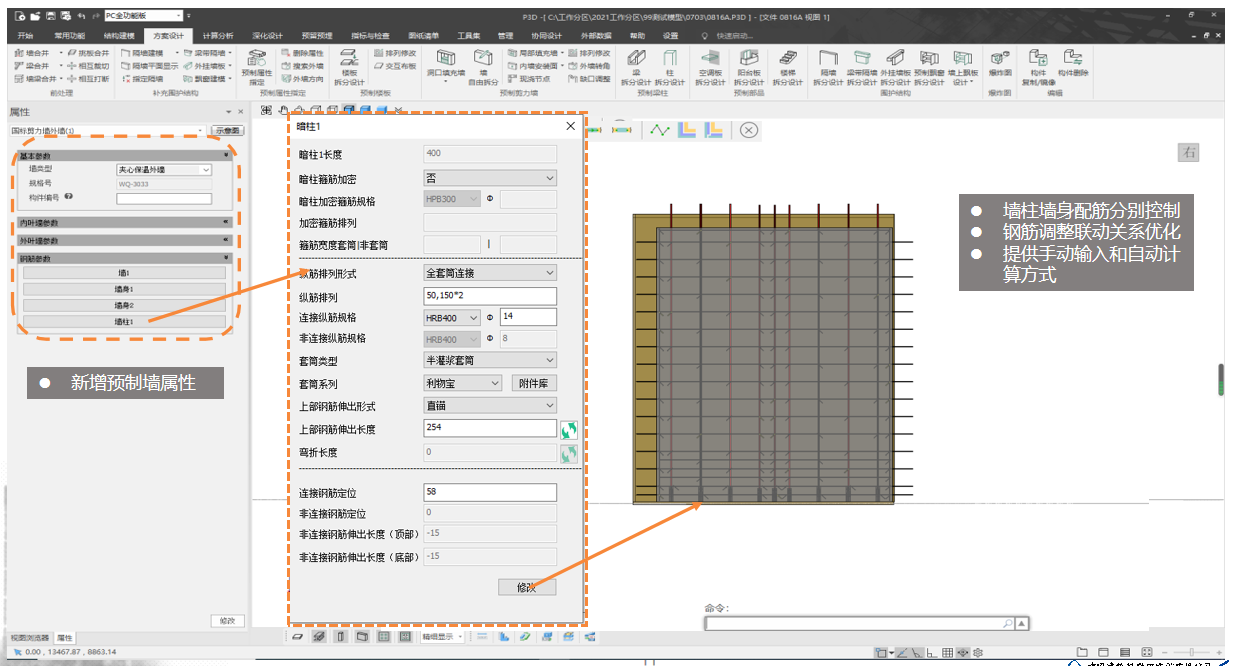This screenshot has height=666, width=1235.
Task: Expand the 墙类型 combo box
Action: [164, 170]
